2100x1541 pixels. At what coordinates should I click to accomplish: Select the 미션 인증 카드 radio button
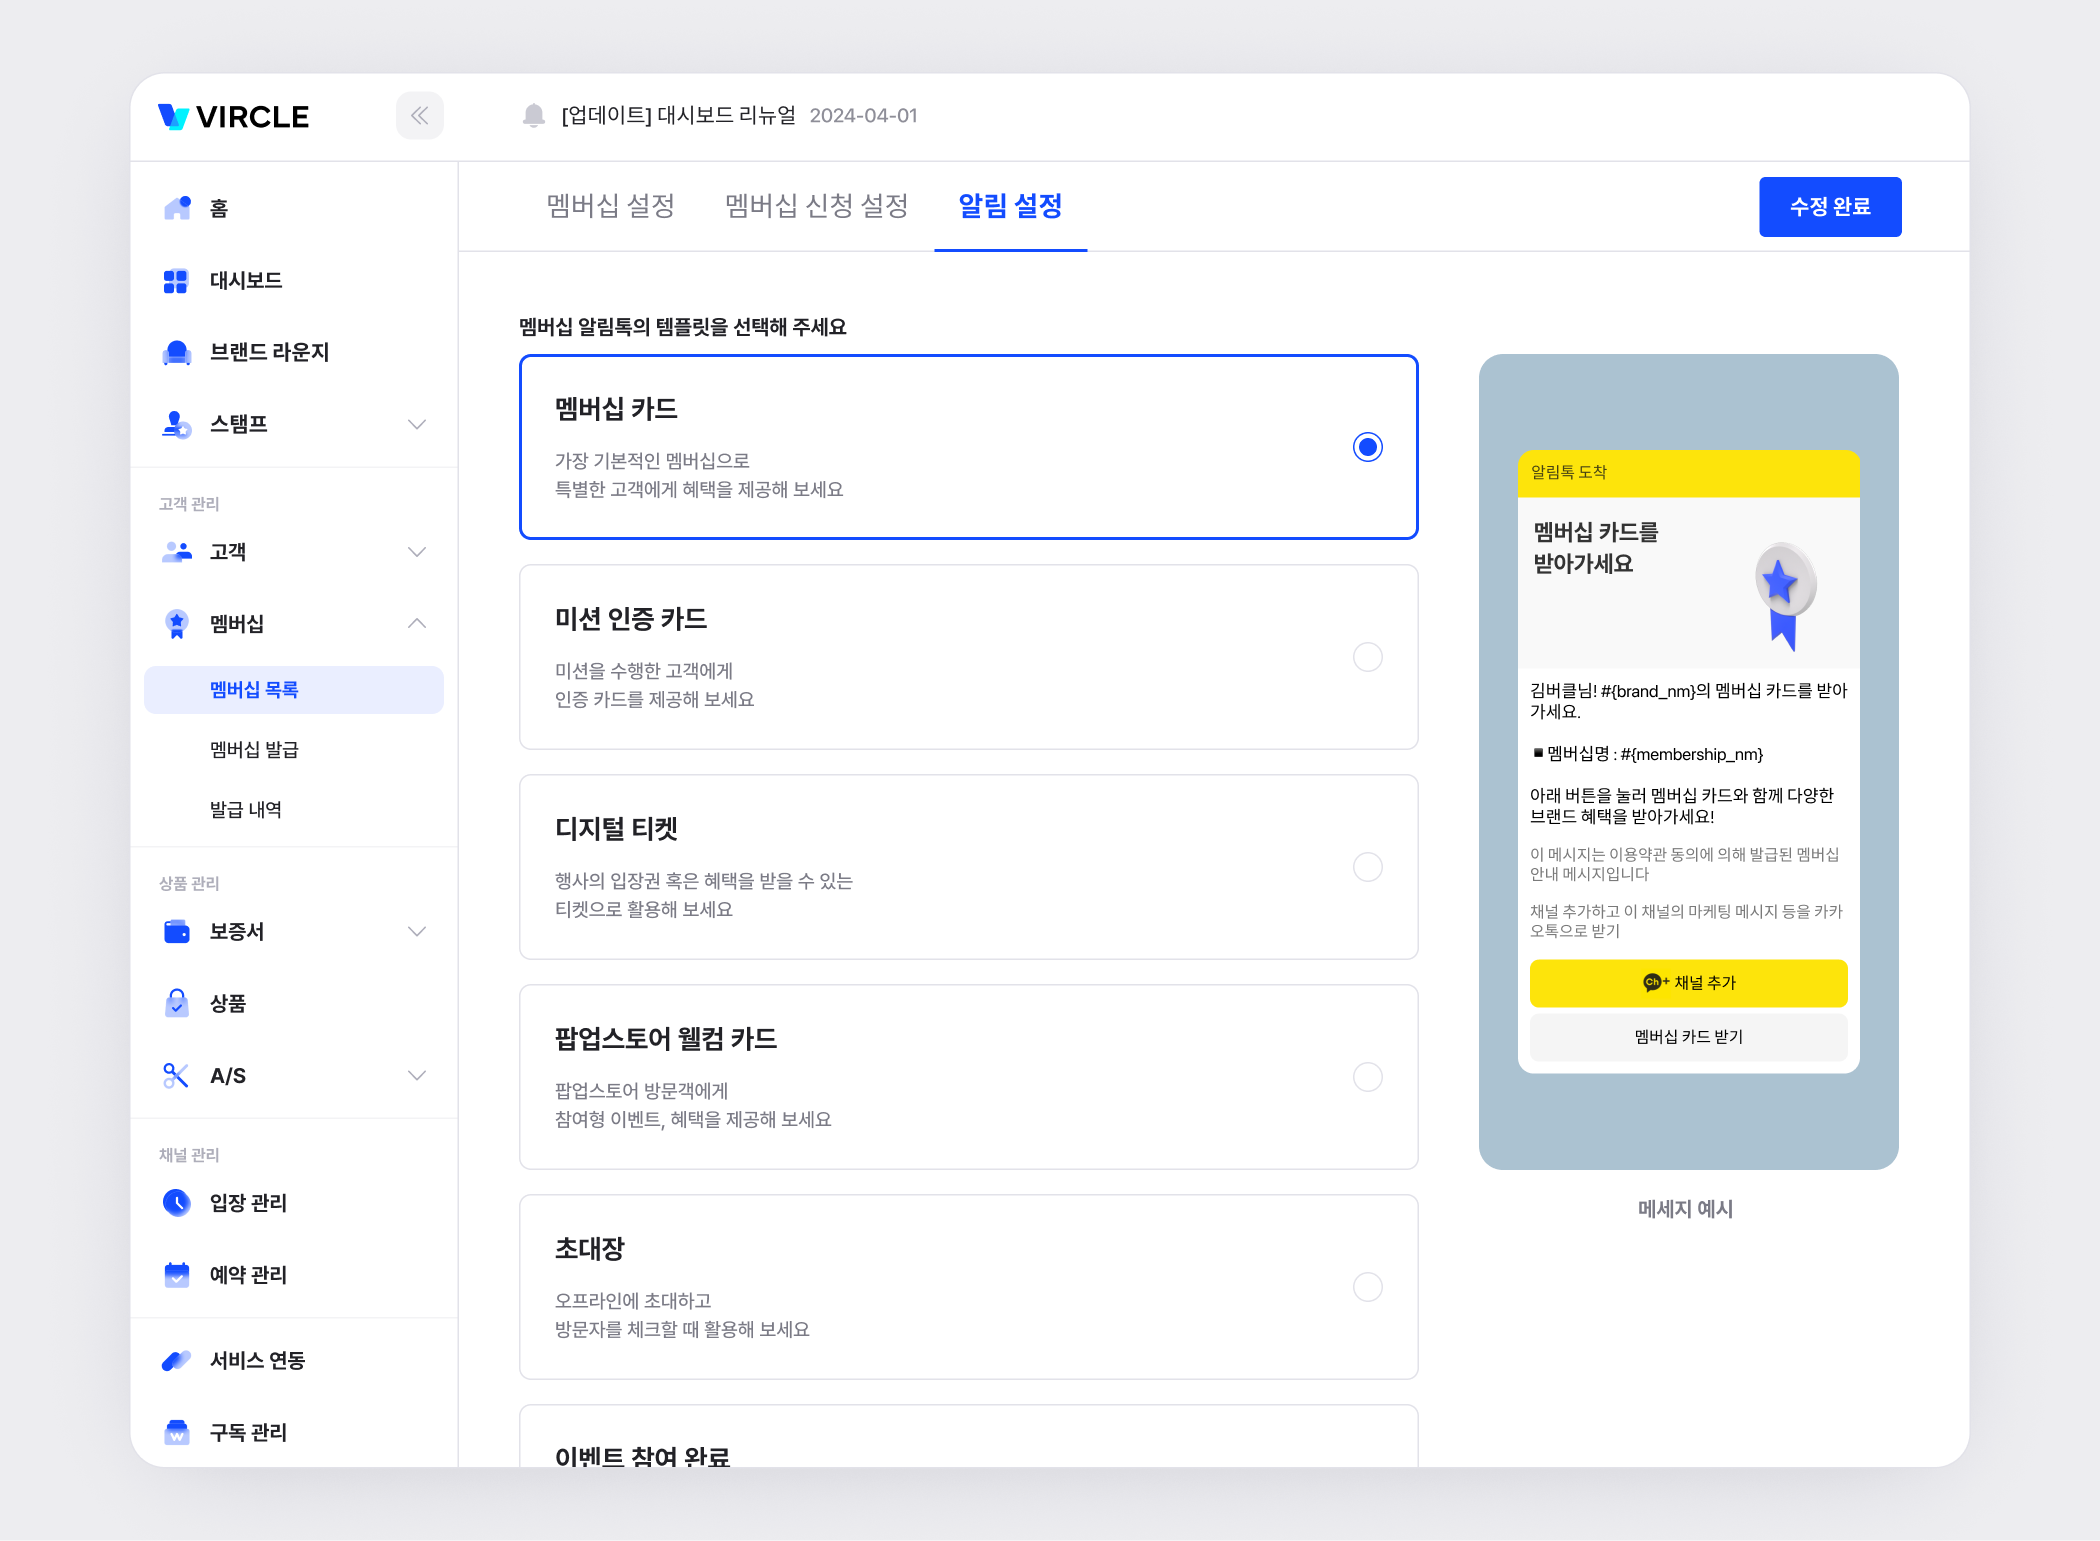[1367, 657]
